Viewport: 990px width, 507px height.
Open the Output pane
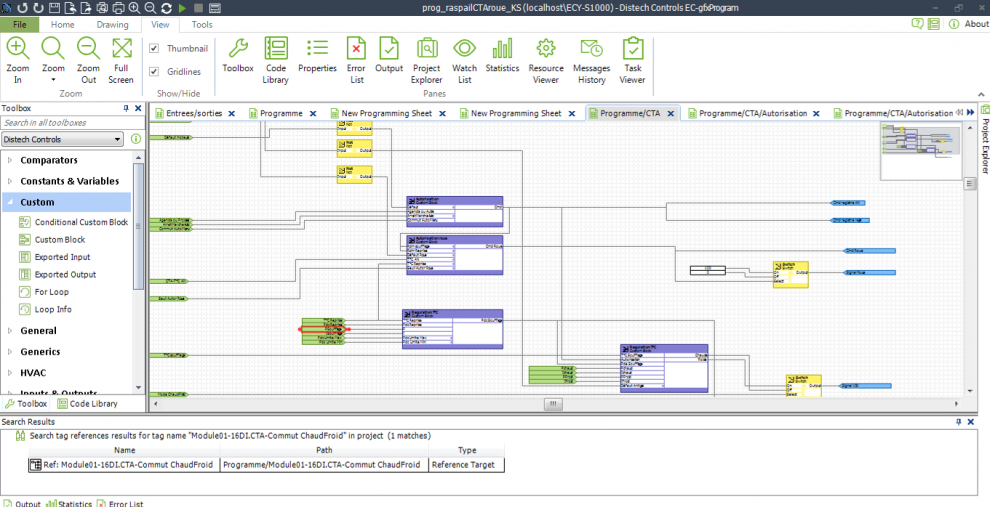click(x=389, y=56)
